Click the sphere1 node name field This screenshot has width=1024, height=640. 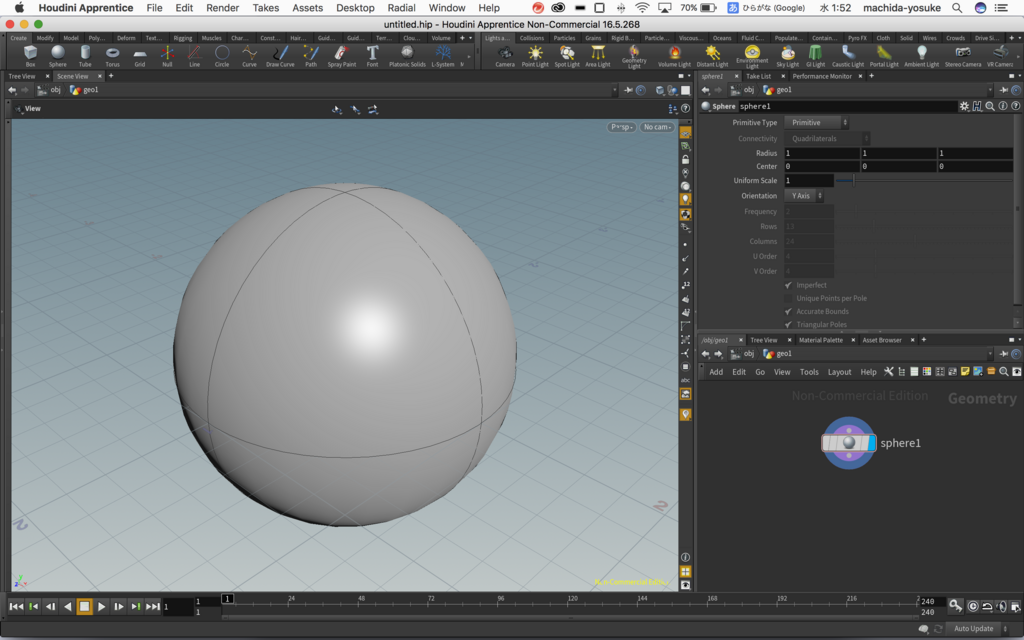(x=848, y=106)
